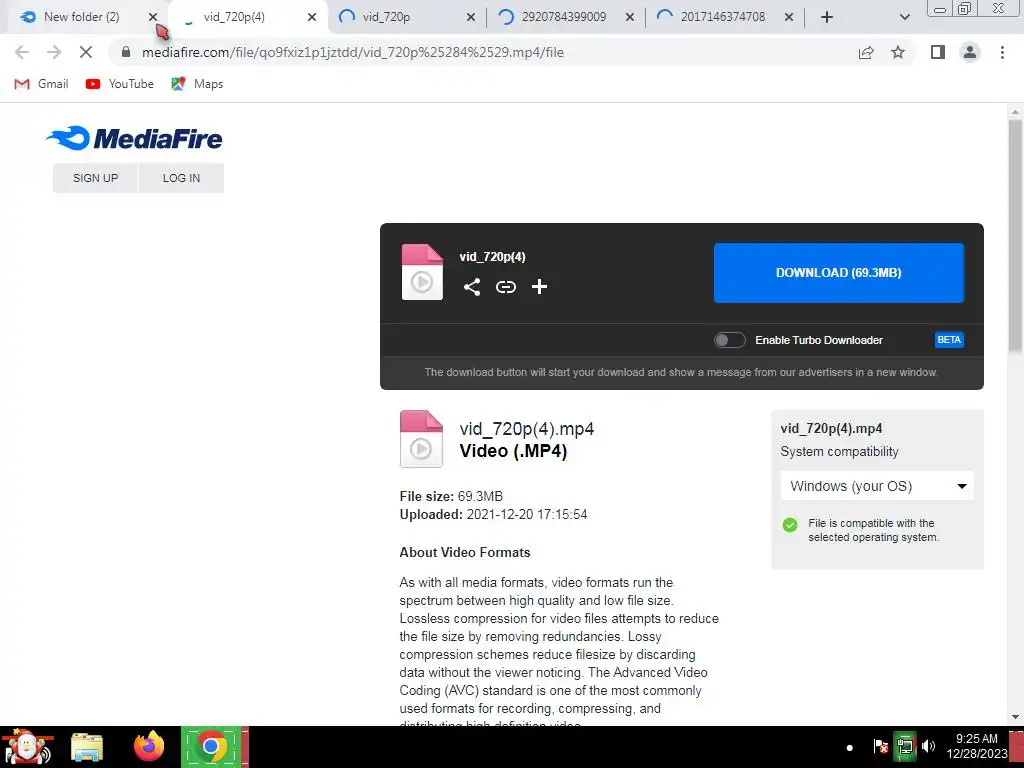This screenshot has height=768, width=1024.
Task: Close the vid_720p tab
Action: tap(471, 18)
